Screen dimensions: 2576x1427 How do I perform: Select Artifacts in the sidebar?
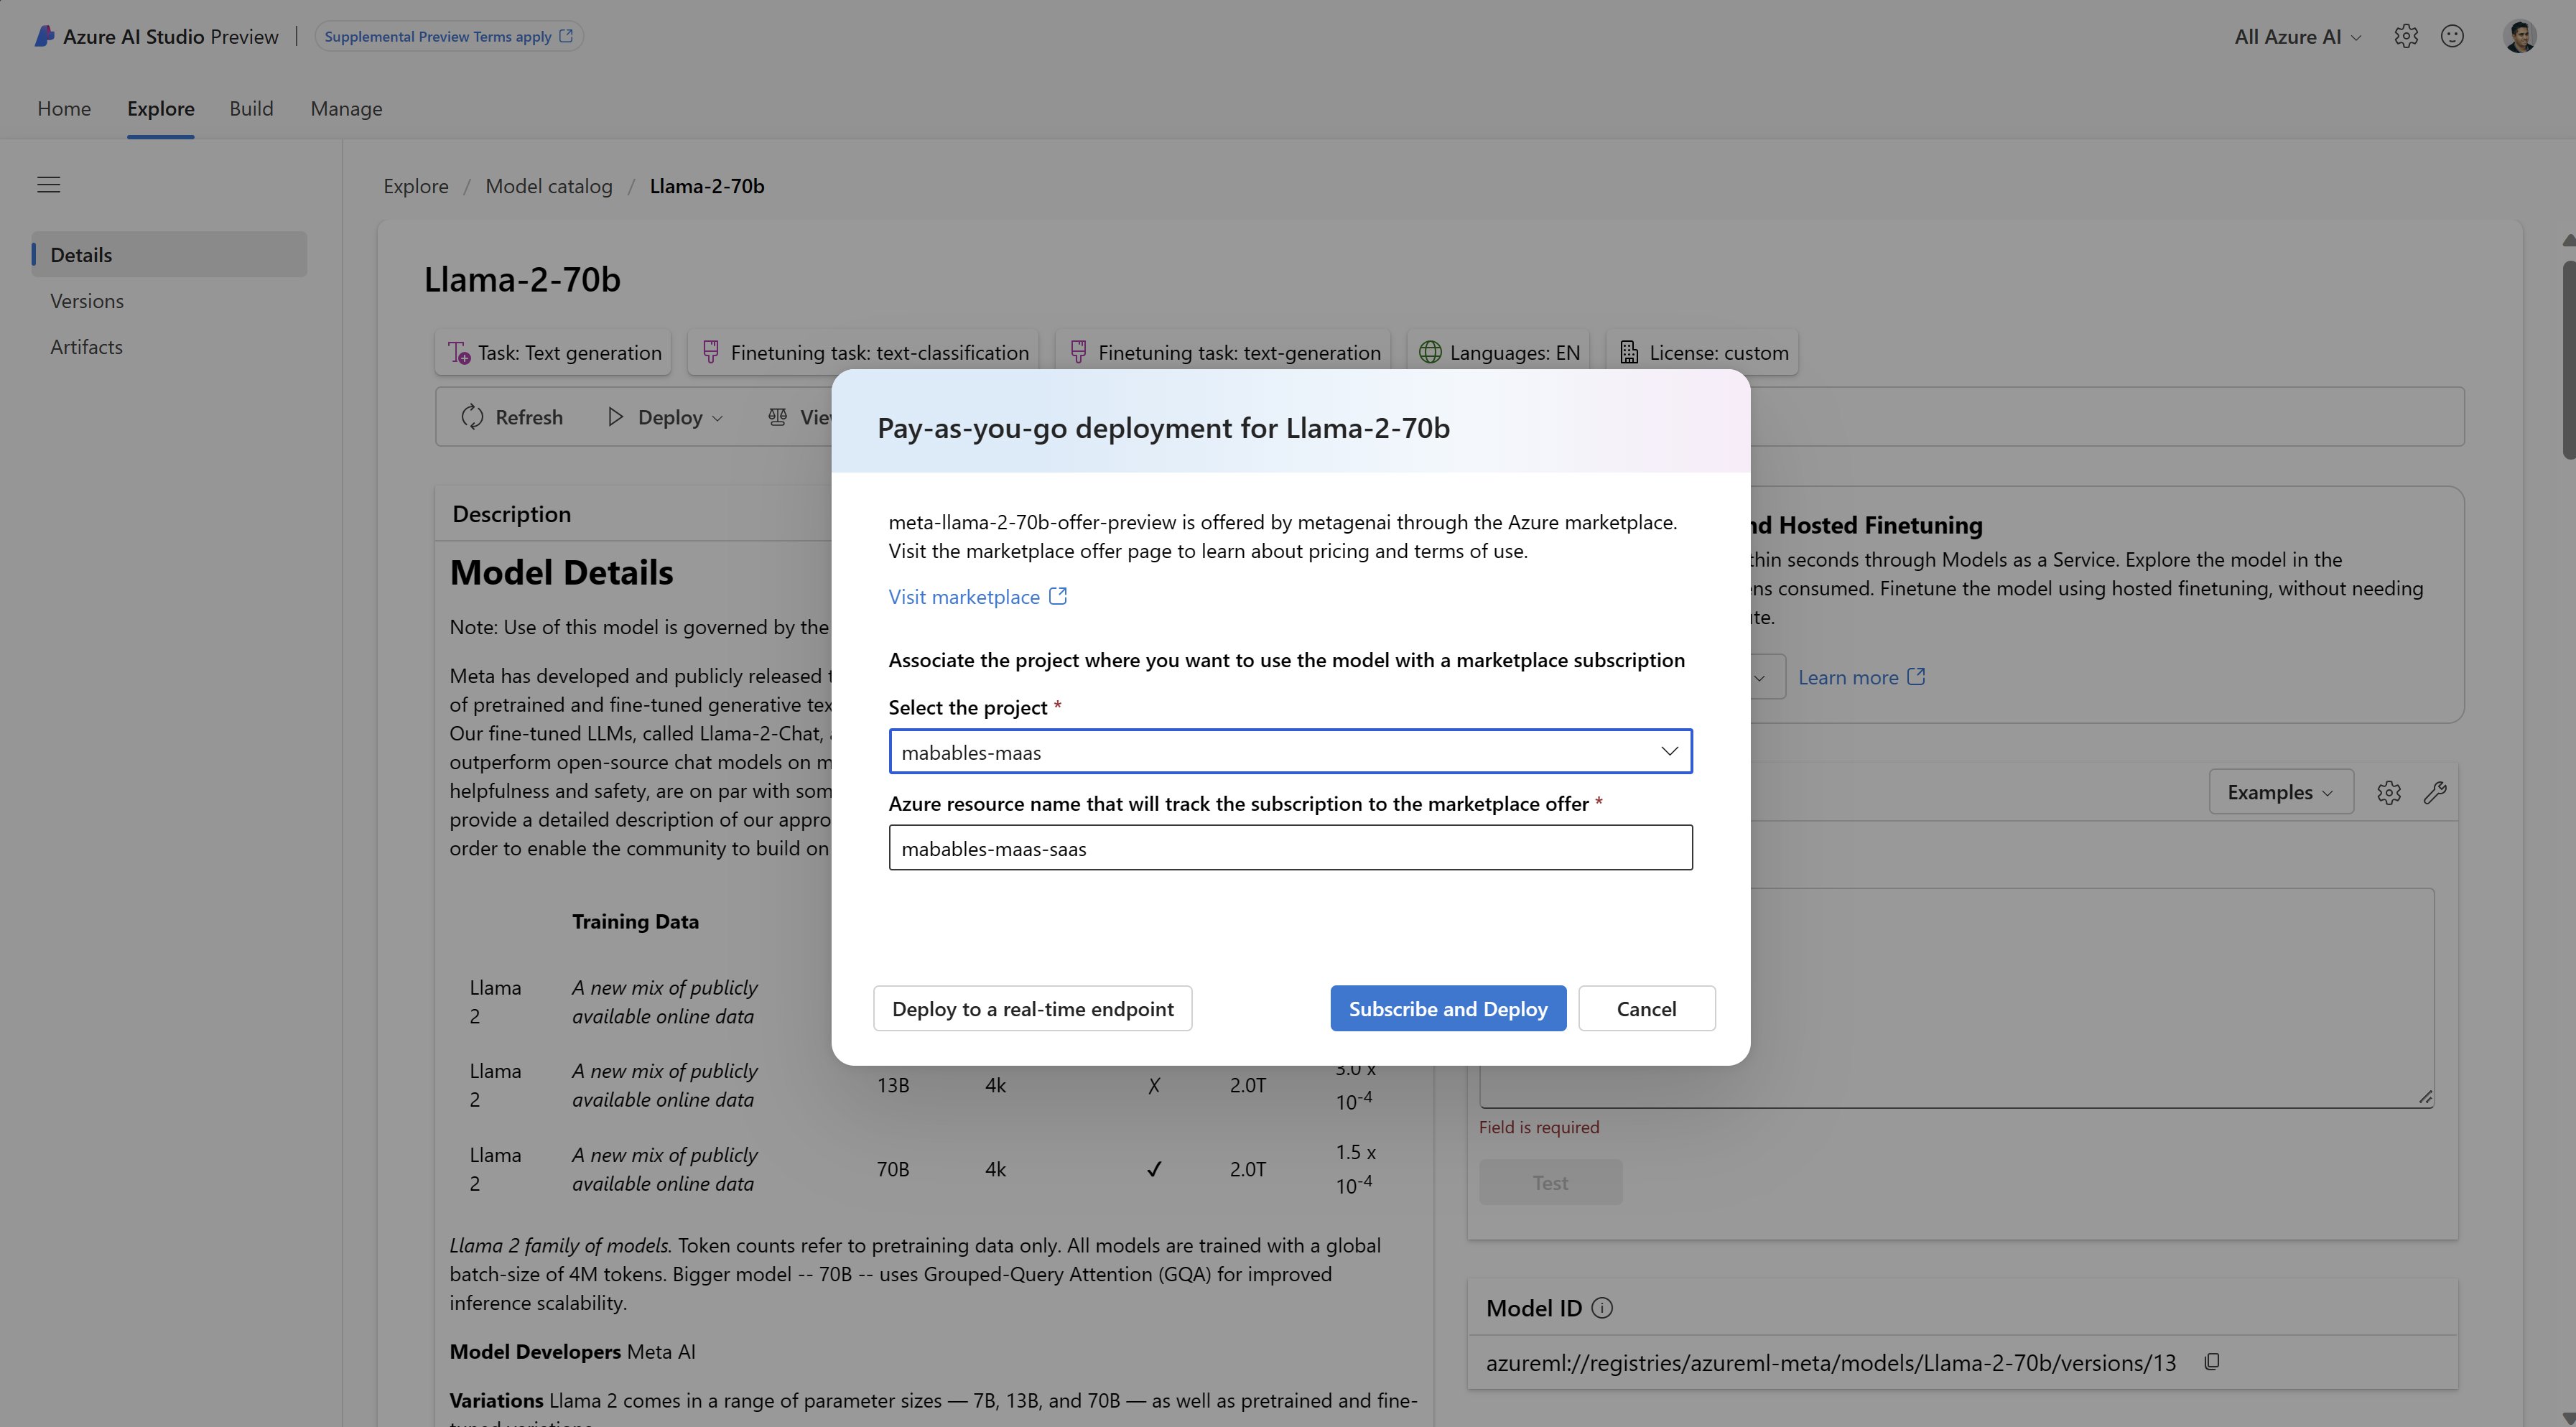(86, 346)
